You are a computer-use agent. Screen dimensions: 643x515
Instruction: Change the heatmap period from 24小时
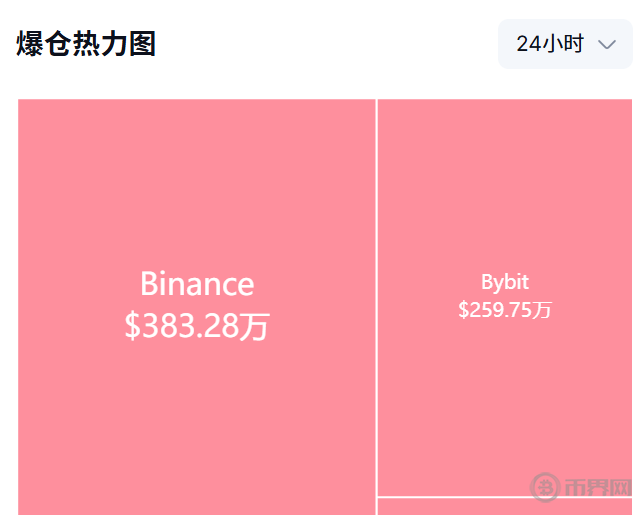click(x=565, y=44)
